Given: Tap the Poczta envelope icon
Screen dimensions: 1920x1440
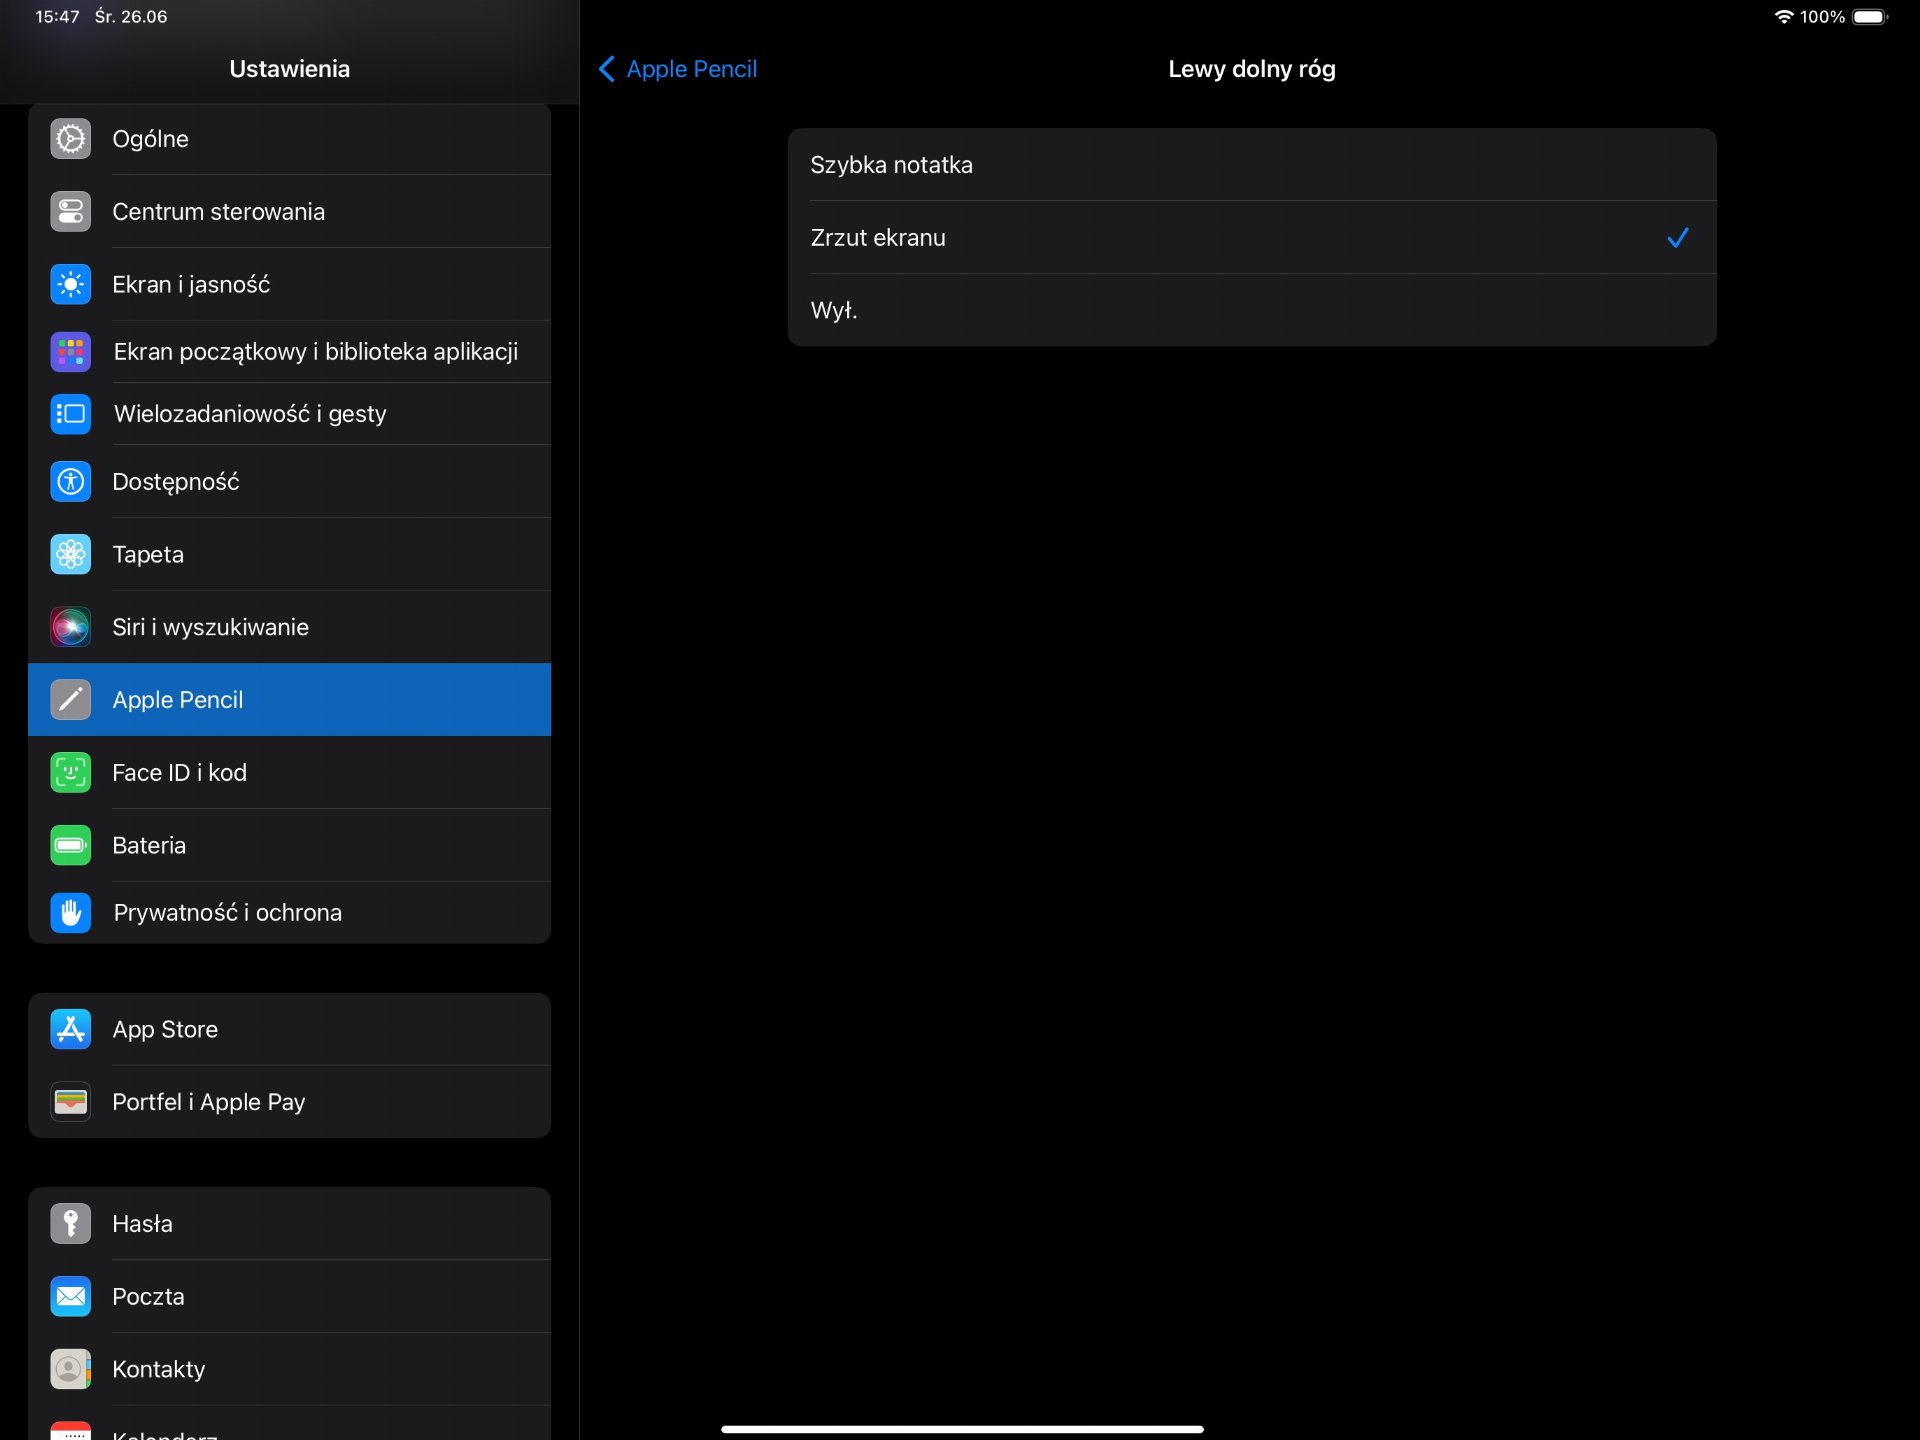Looking at the screenshot, I should tap(70, 1297).
